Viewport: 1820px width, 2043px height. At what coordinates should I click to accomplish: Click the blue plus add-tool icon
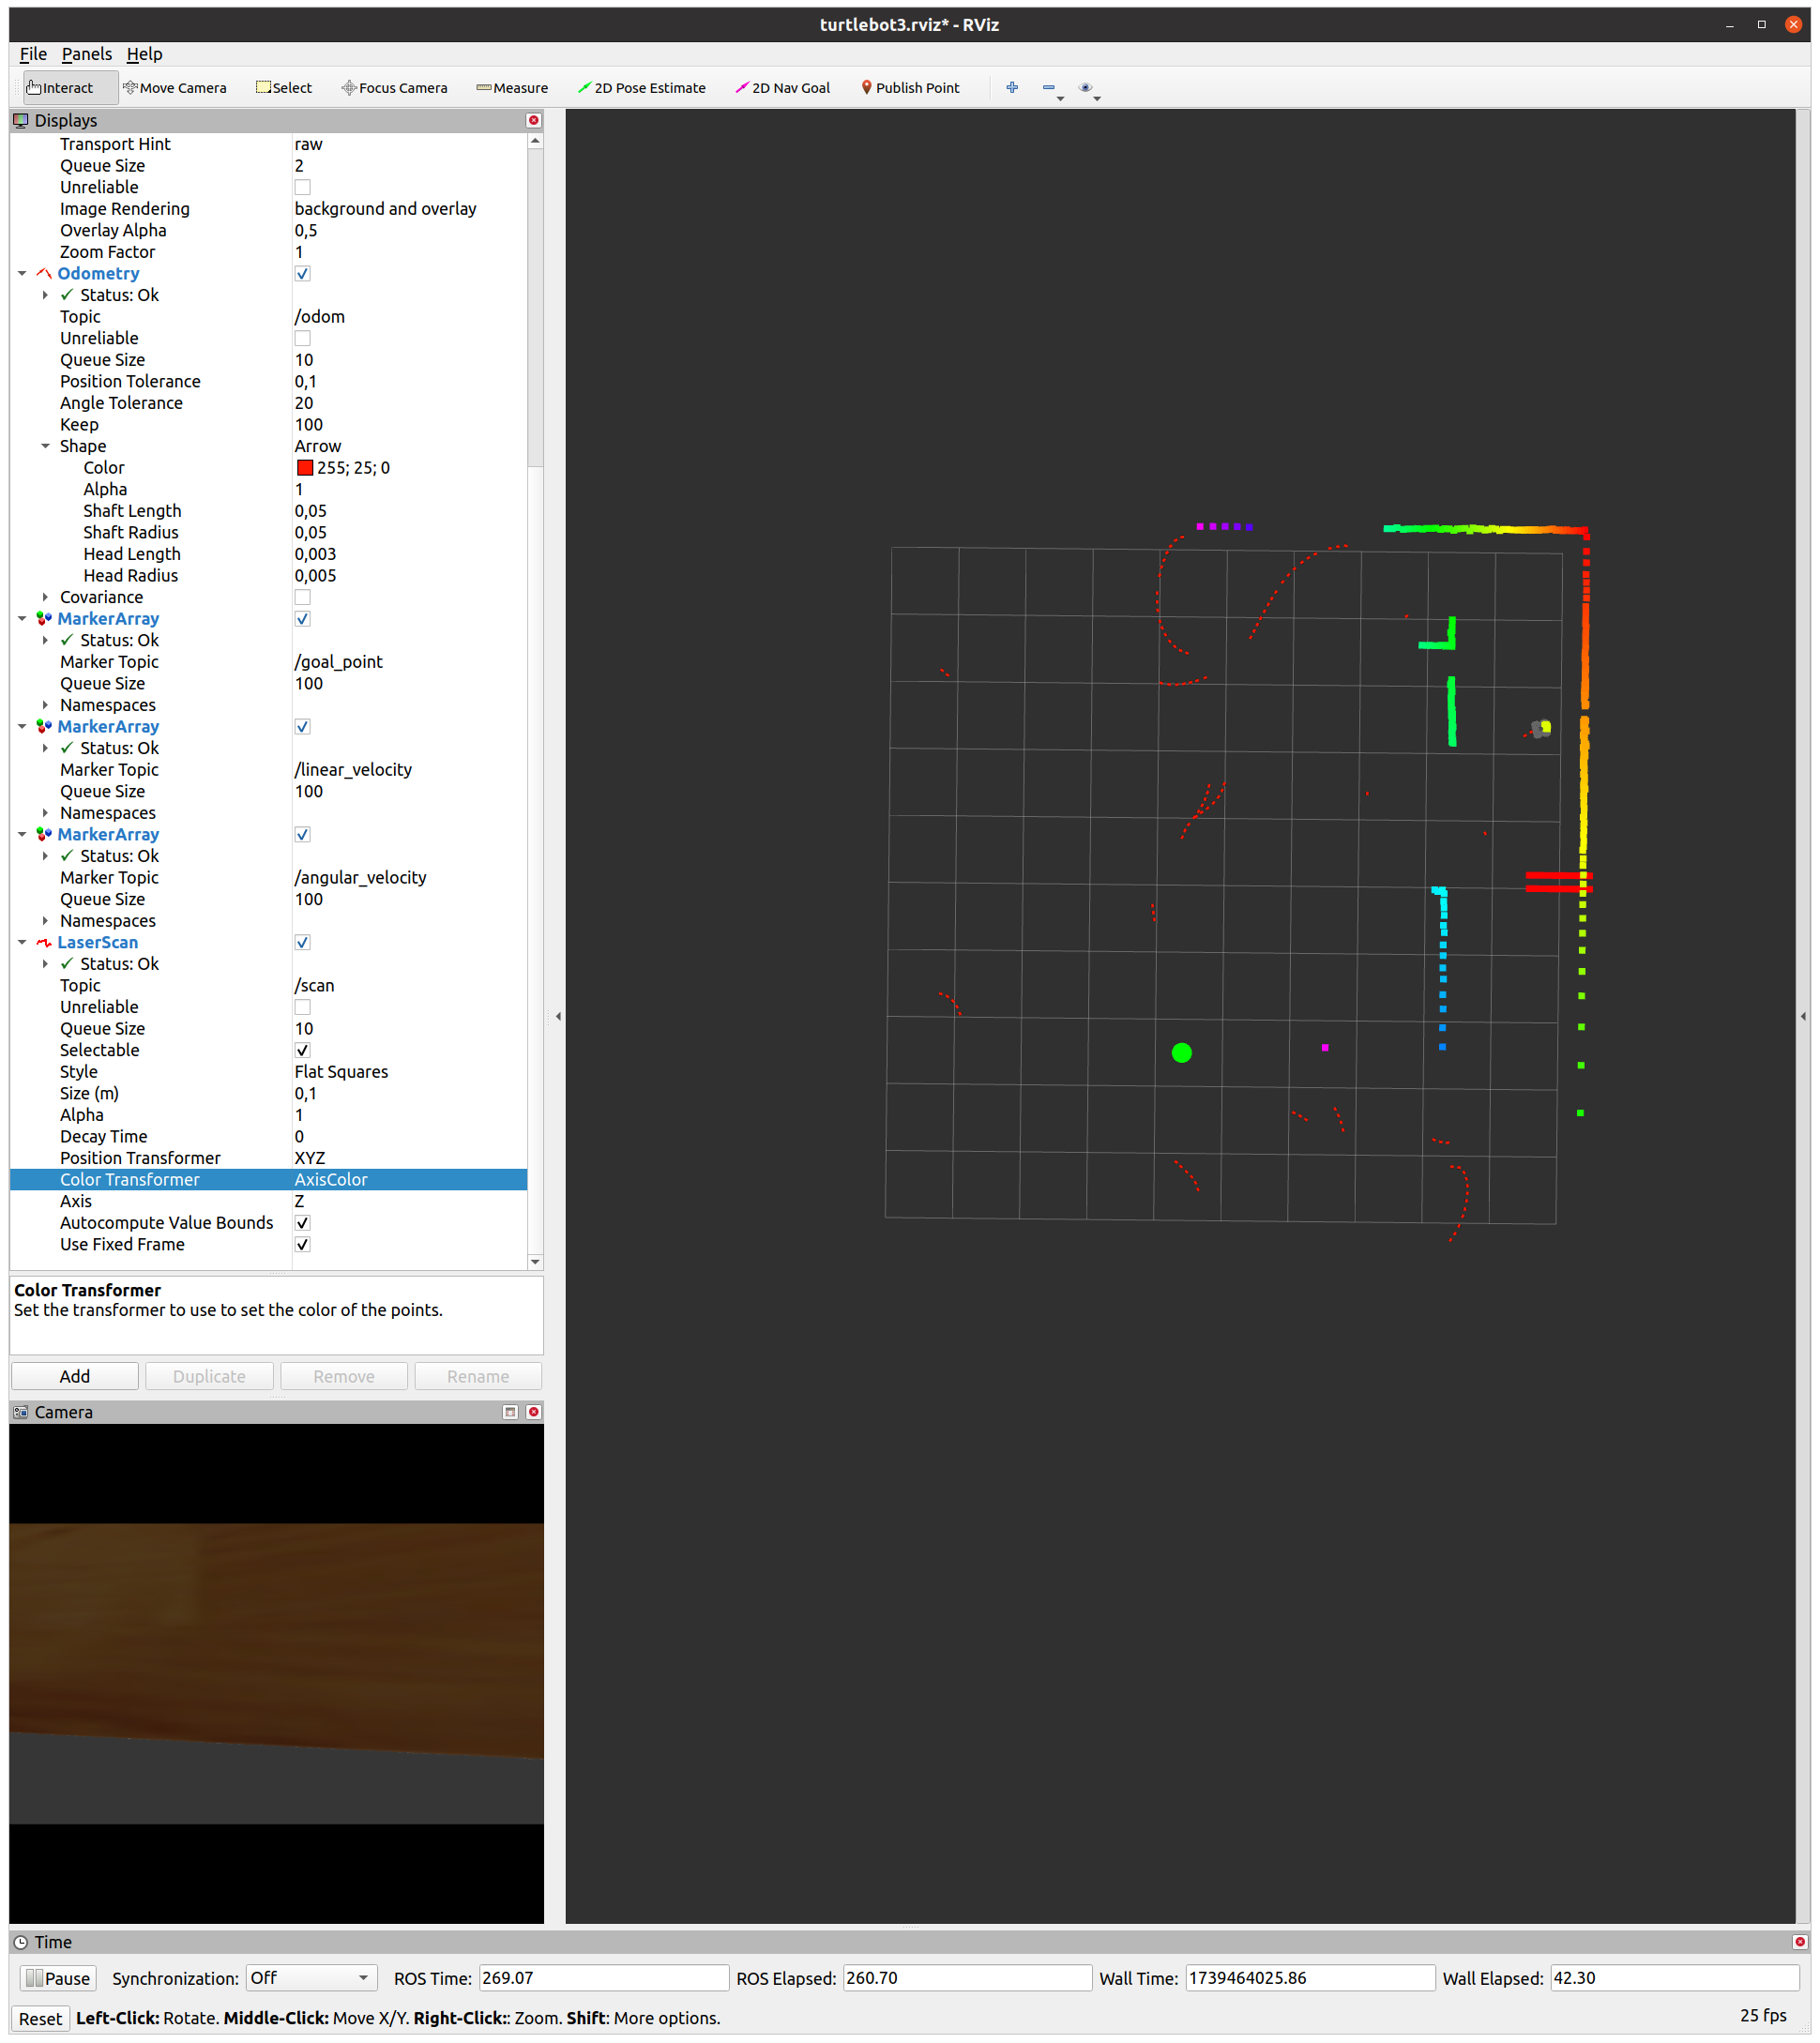(1012, 88)
